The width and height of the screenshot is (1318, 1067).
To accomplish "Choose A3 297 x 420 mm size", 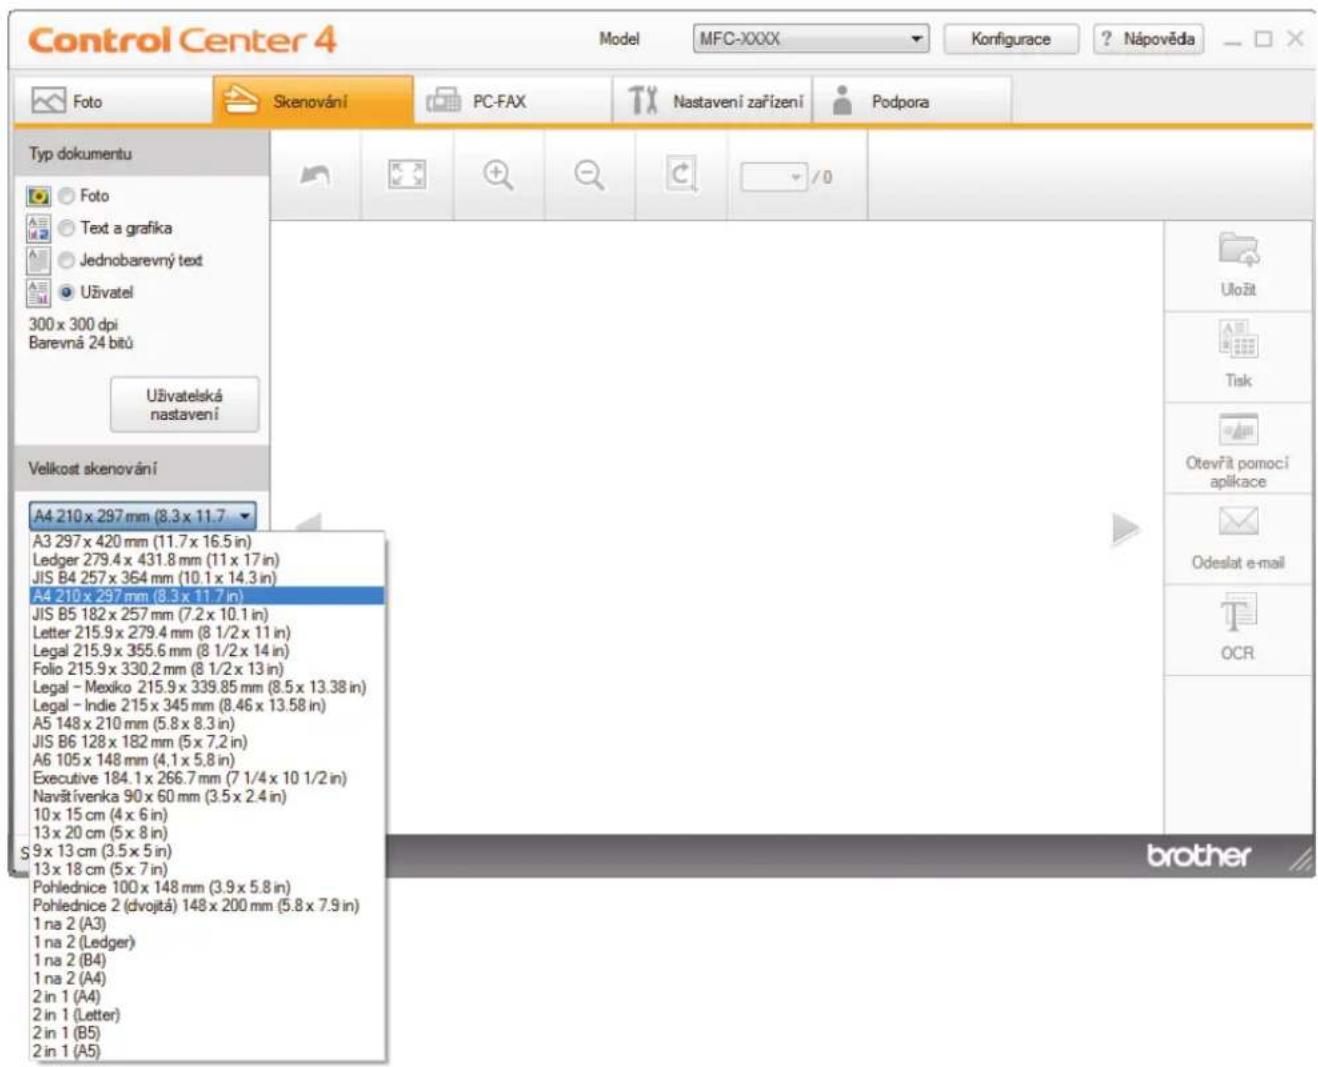I will [x=207, y=541].
